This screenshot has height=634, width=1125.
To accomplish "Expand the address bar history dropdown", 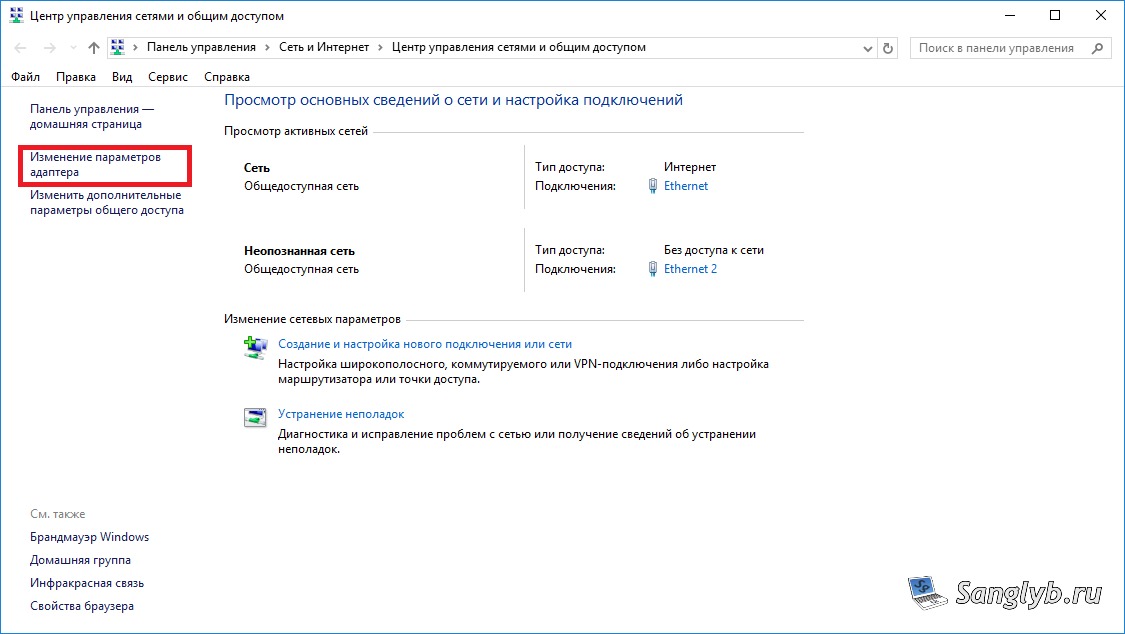I will (867, 48).
